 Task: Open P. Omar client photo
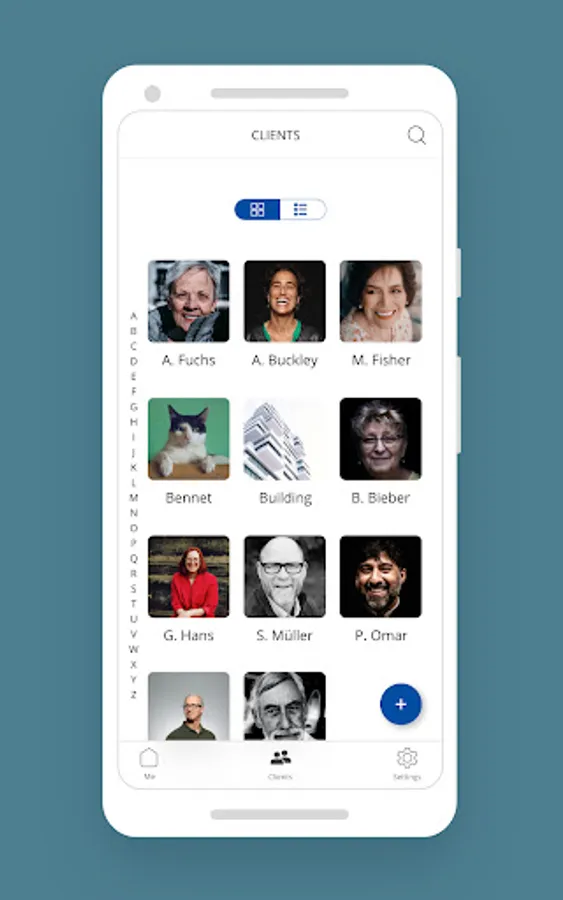[x=380, y=576]
